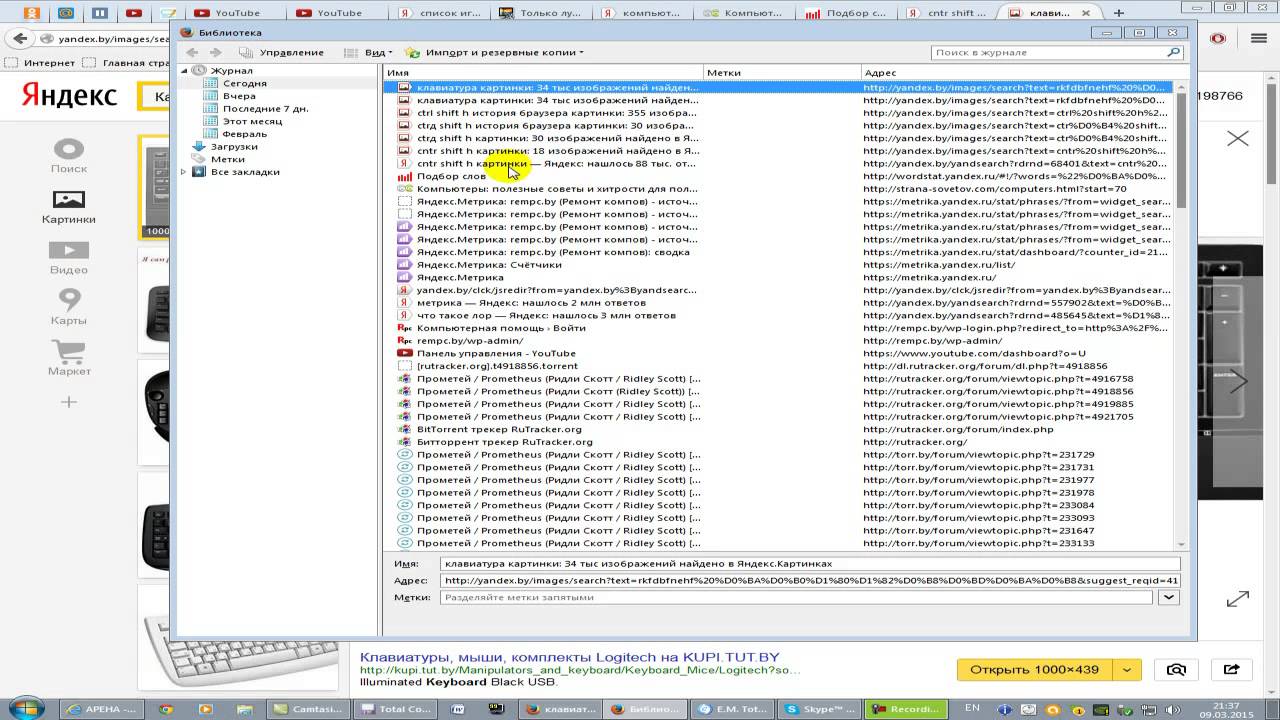Click the history list vertical scrollbar
The height and width of the screenshot is (720, 1280).
coord(1182,314)
